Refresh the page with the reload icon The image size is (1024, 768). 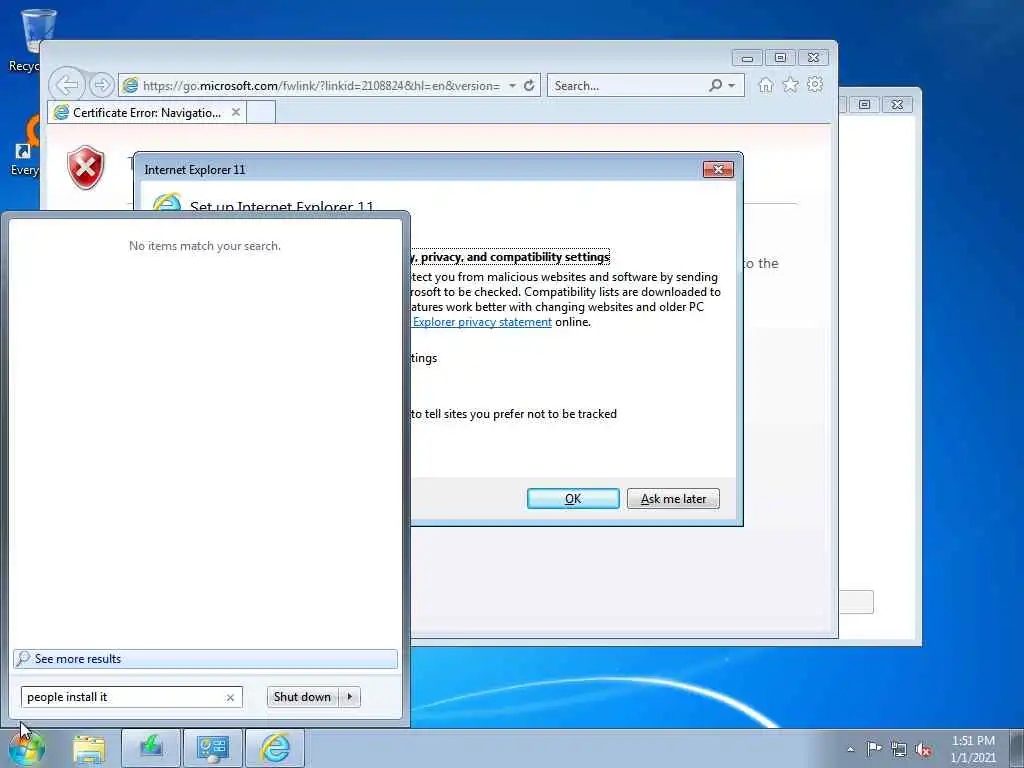coord(529,86)
